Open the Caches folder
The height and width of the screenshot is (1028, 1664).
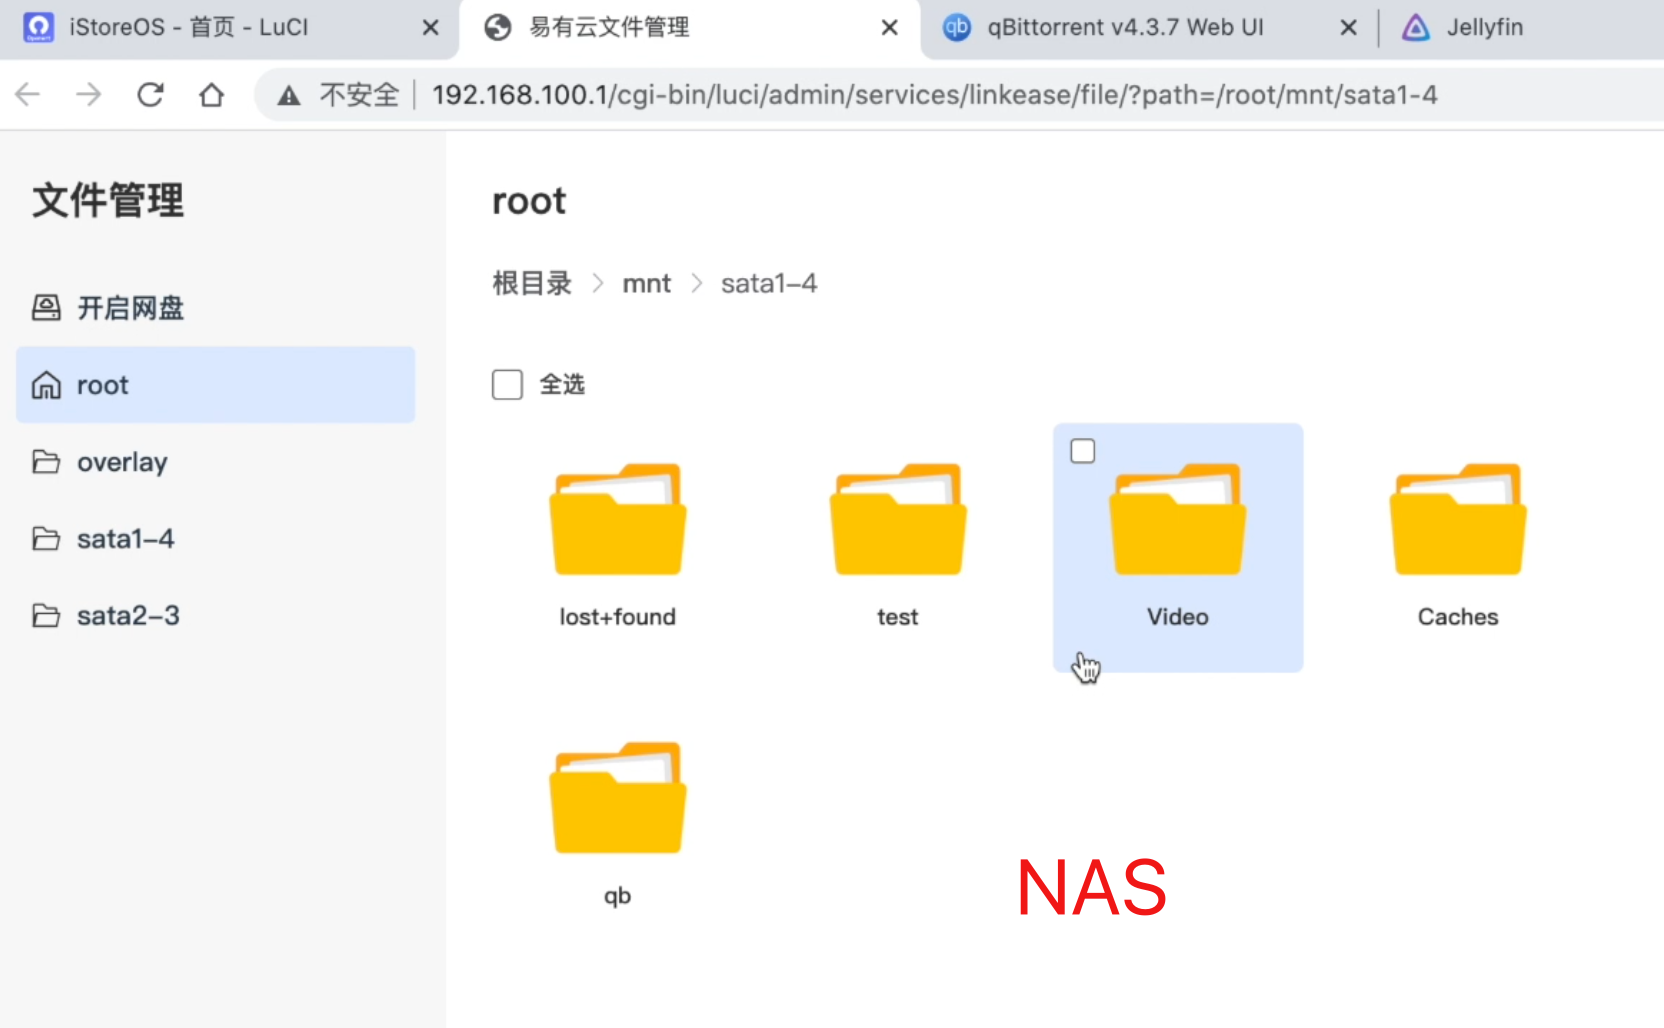tap(1457, 520)
